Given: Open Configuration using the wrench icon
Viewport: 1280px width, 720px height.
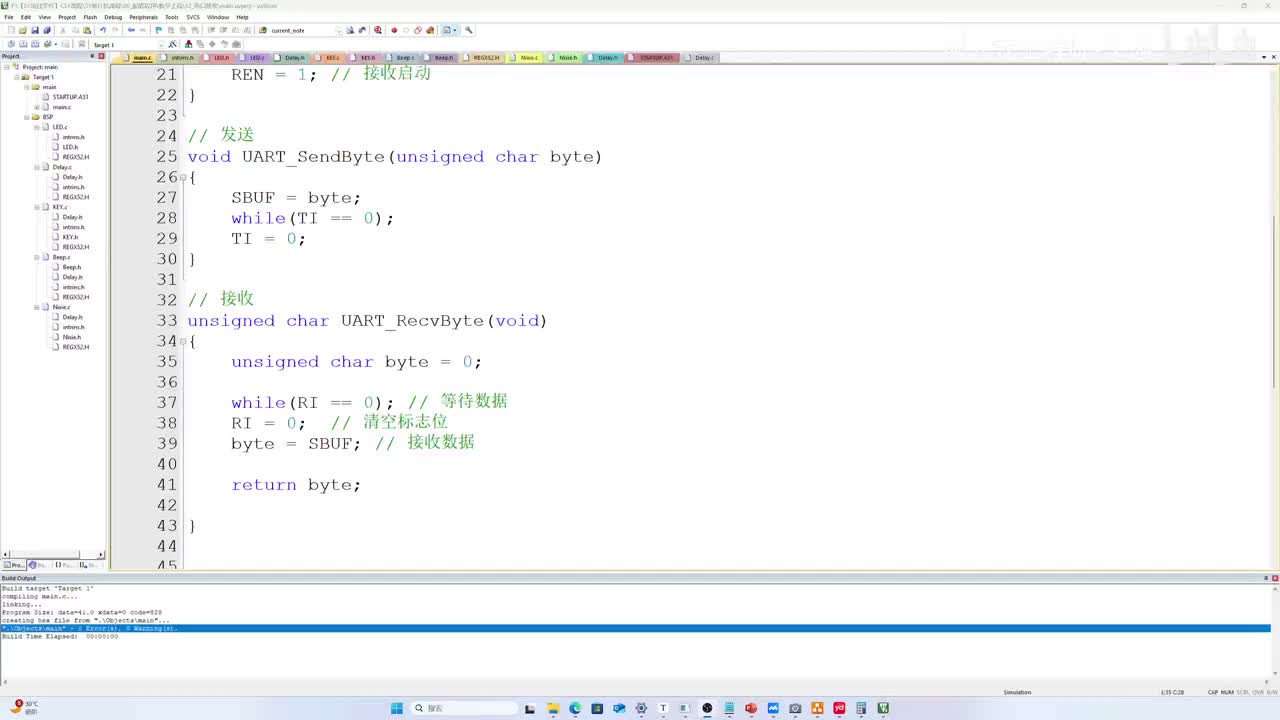Looking at the screenshot, I should [x=469, y=30].
